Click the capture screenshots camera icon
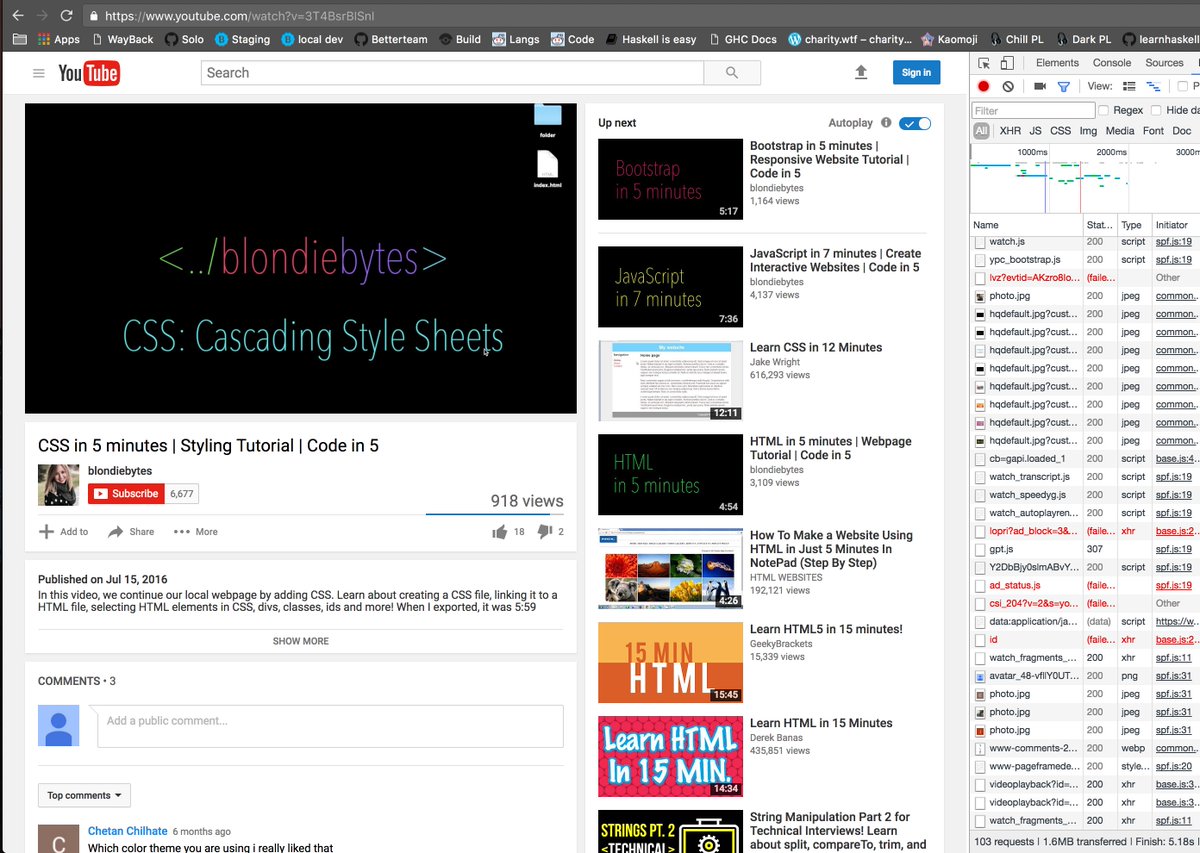The width and height of the screenshot is (1200, 853). pyautogui.click(x=1040, y=87)
